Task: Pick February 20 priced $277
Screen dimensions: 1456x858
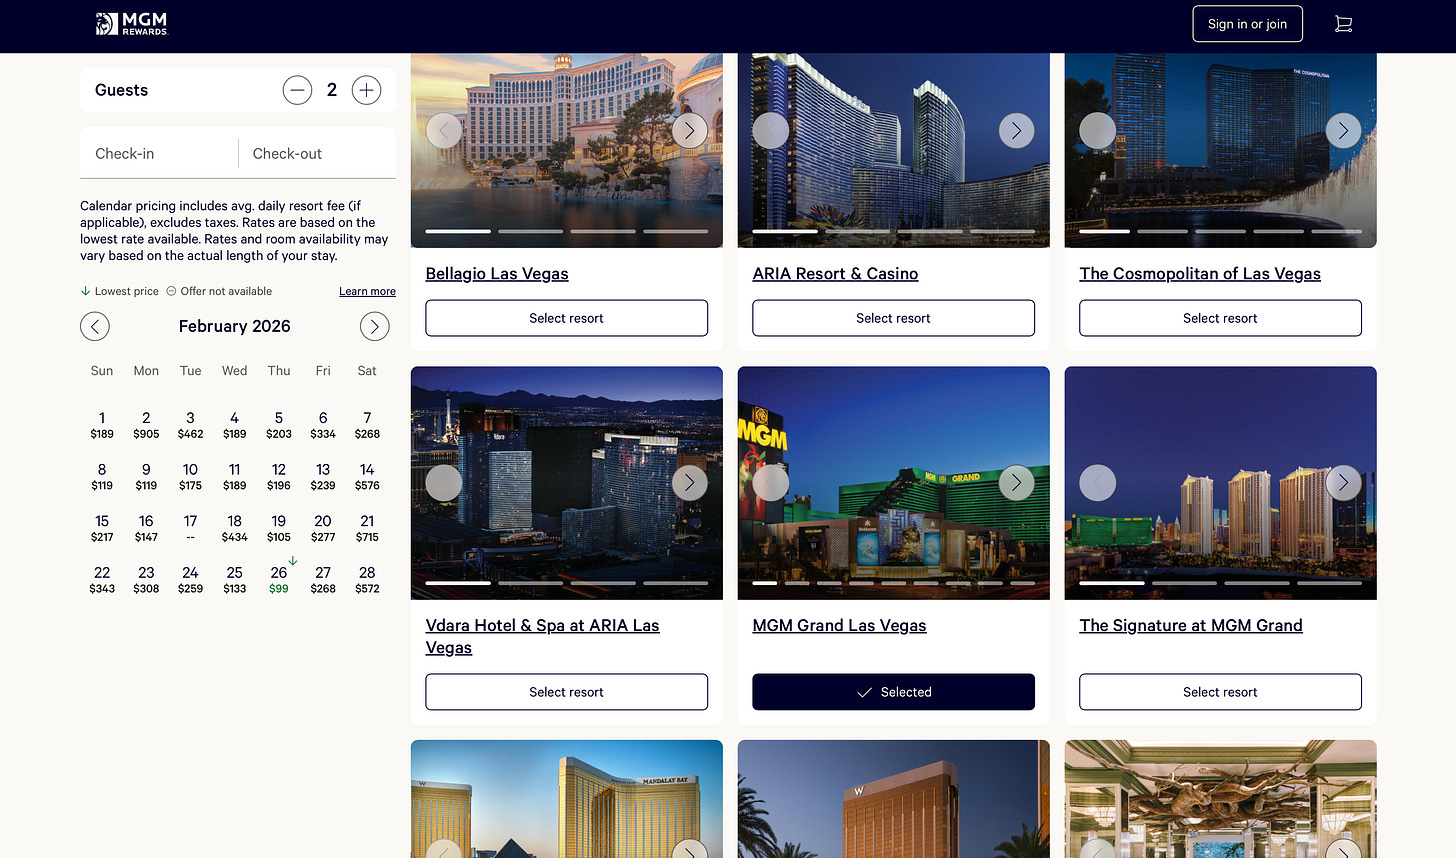Action: coord(323,528)
